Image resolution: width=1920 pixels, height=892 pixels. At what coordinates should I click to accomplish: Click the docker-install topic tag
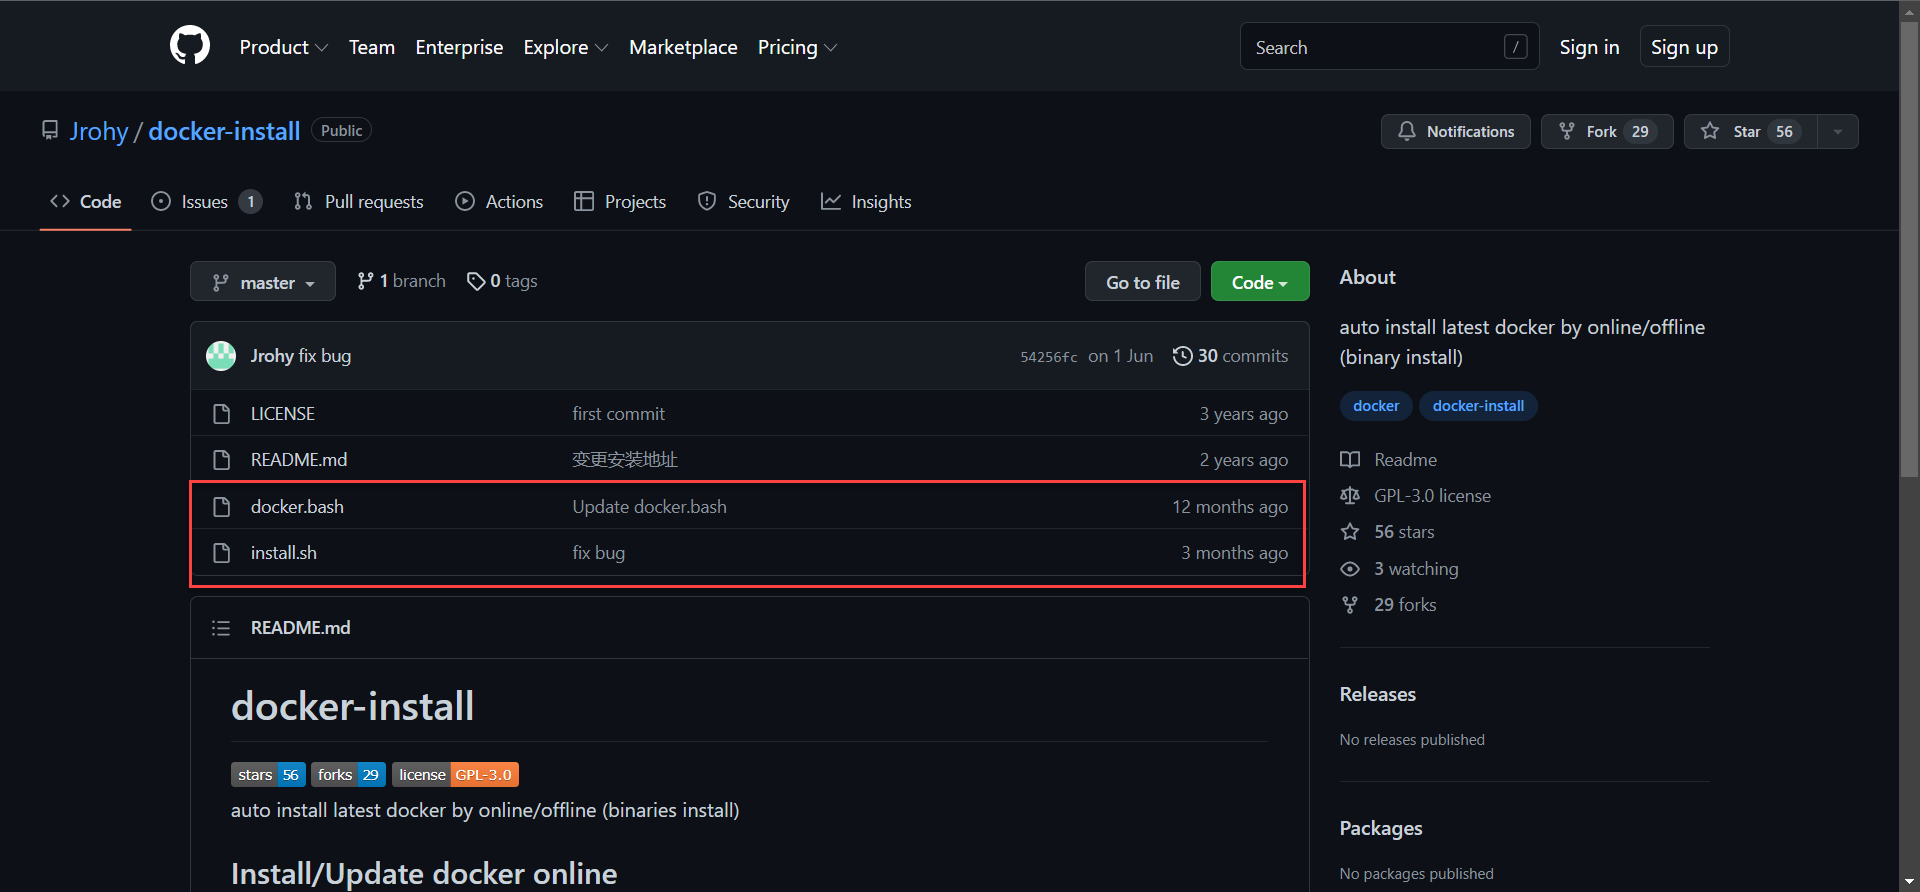(x=1478, y=406)
